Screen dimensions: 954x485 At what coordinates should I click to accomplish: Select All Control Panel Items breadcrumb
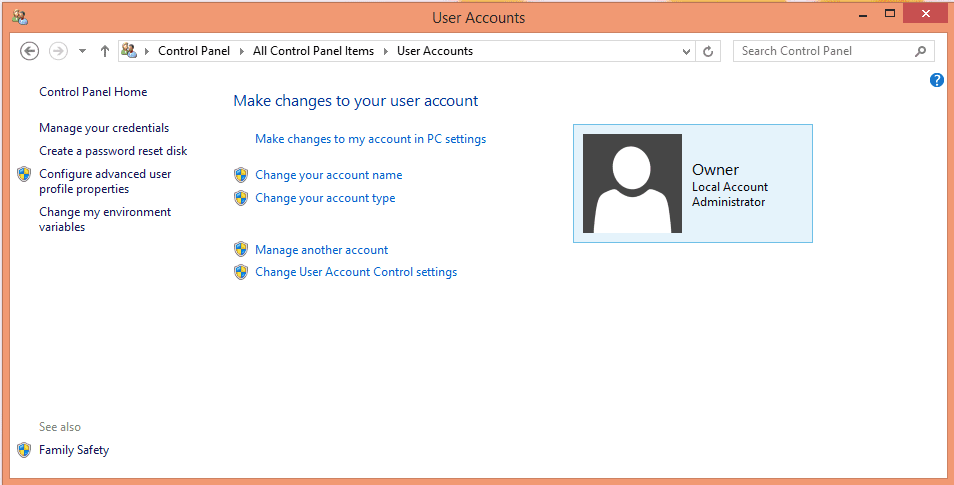[x=313, y=51]
